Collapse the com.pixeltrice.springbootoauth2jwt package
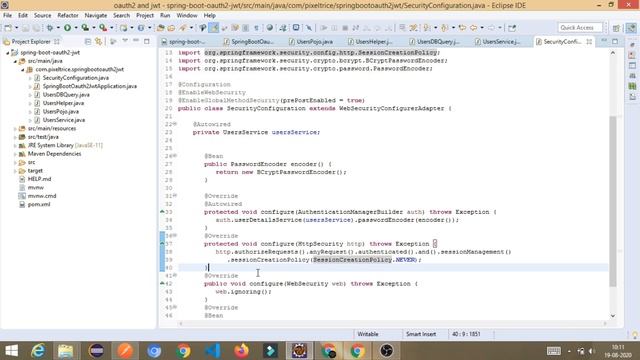Viewport: 640px width, 360px height. 22,70
